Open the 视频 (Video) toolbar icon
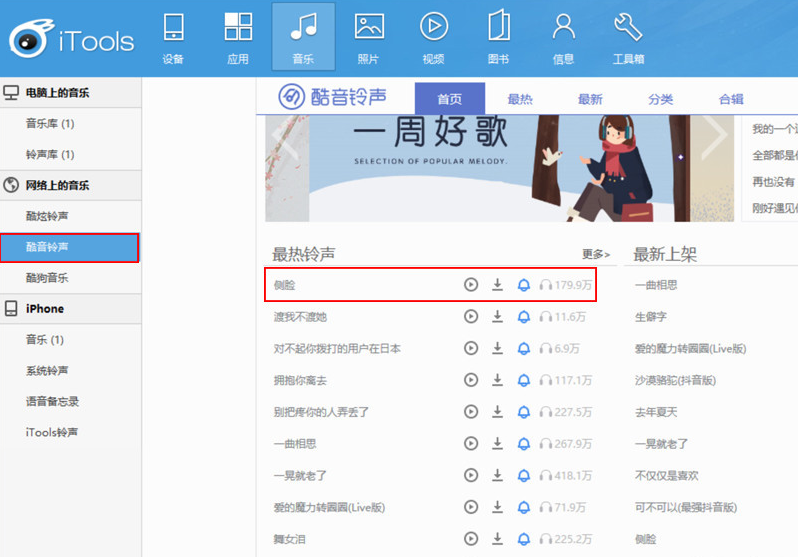The image size is (801, 557). [x=433, y=37]
